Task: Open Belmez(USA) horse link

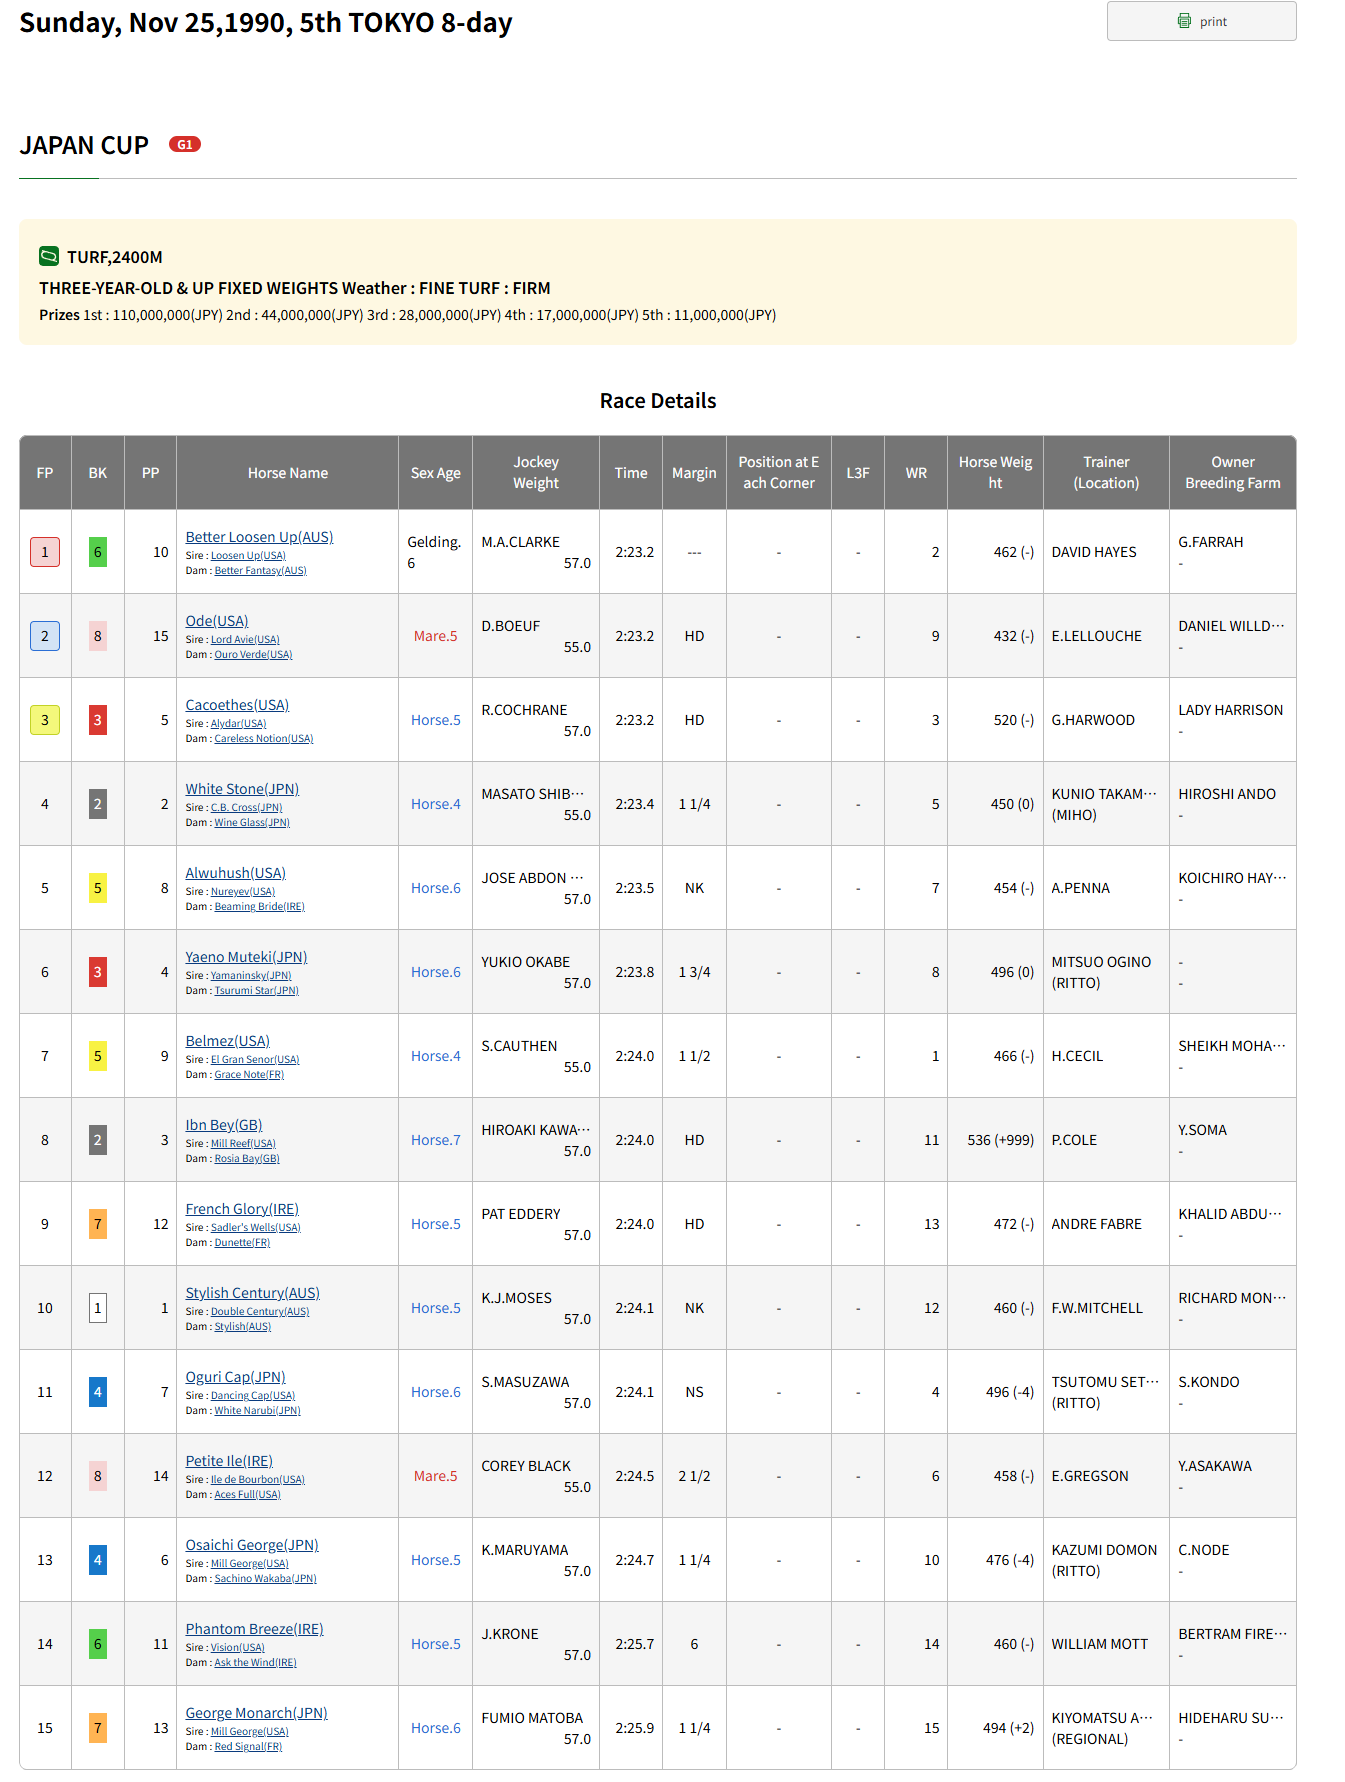Action: (227, 1041)
